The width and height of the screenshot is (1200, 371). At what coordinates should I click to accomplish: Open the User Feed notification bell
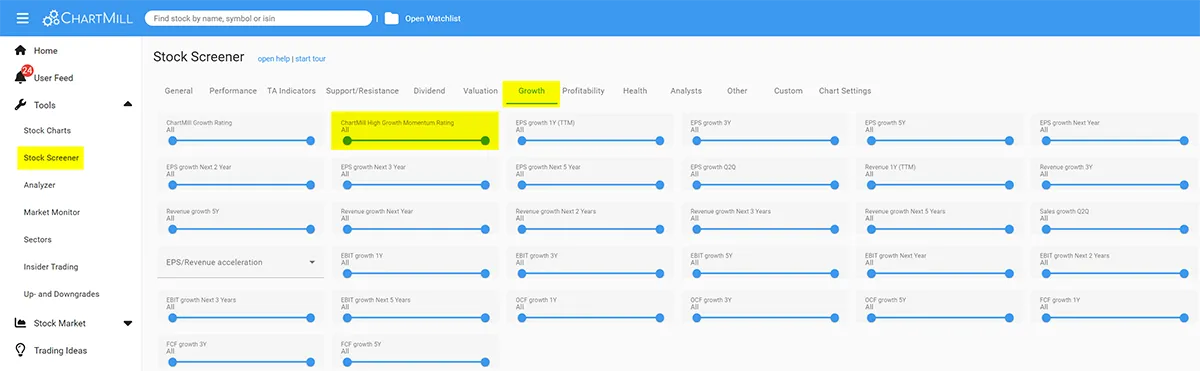click(21, 77)
